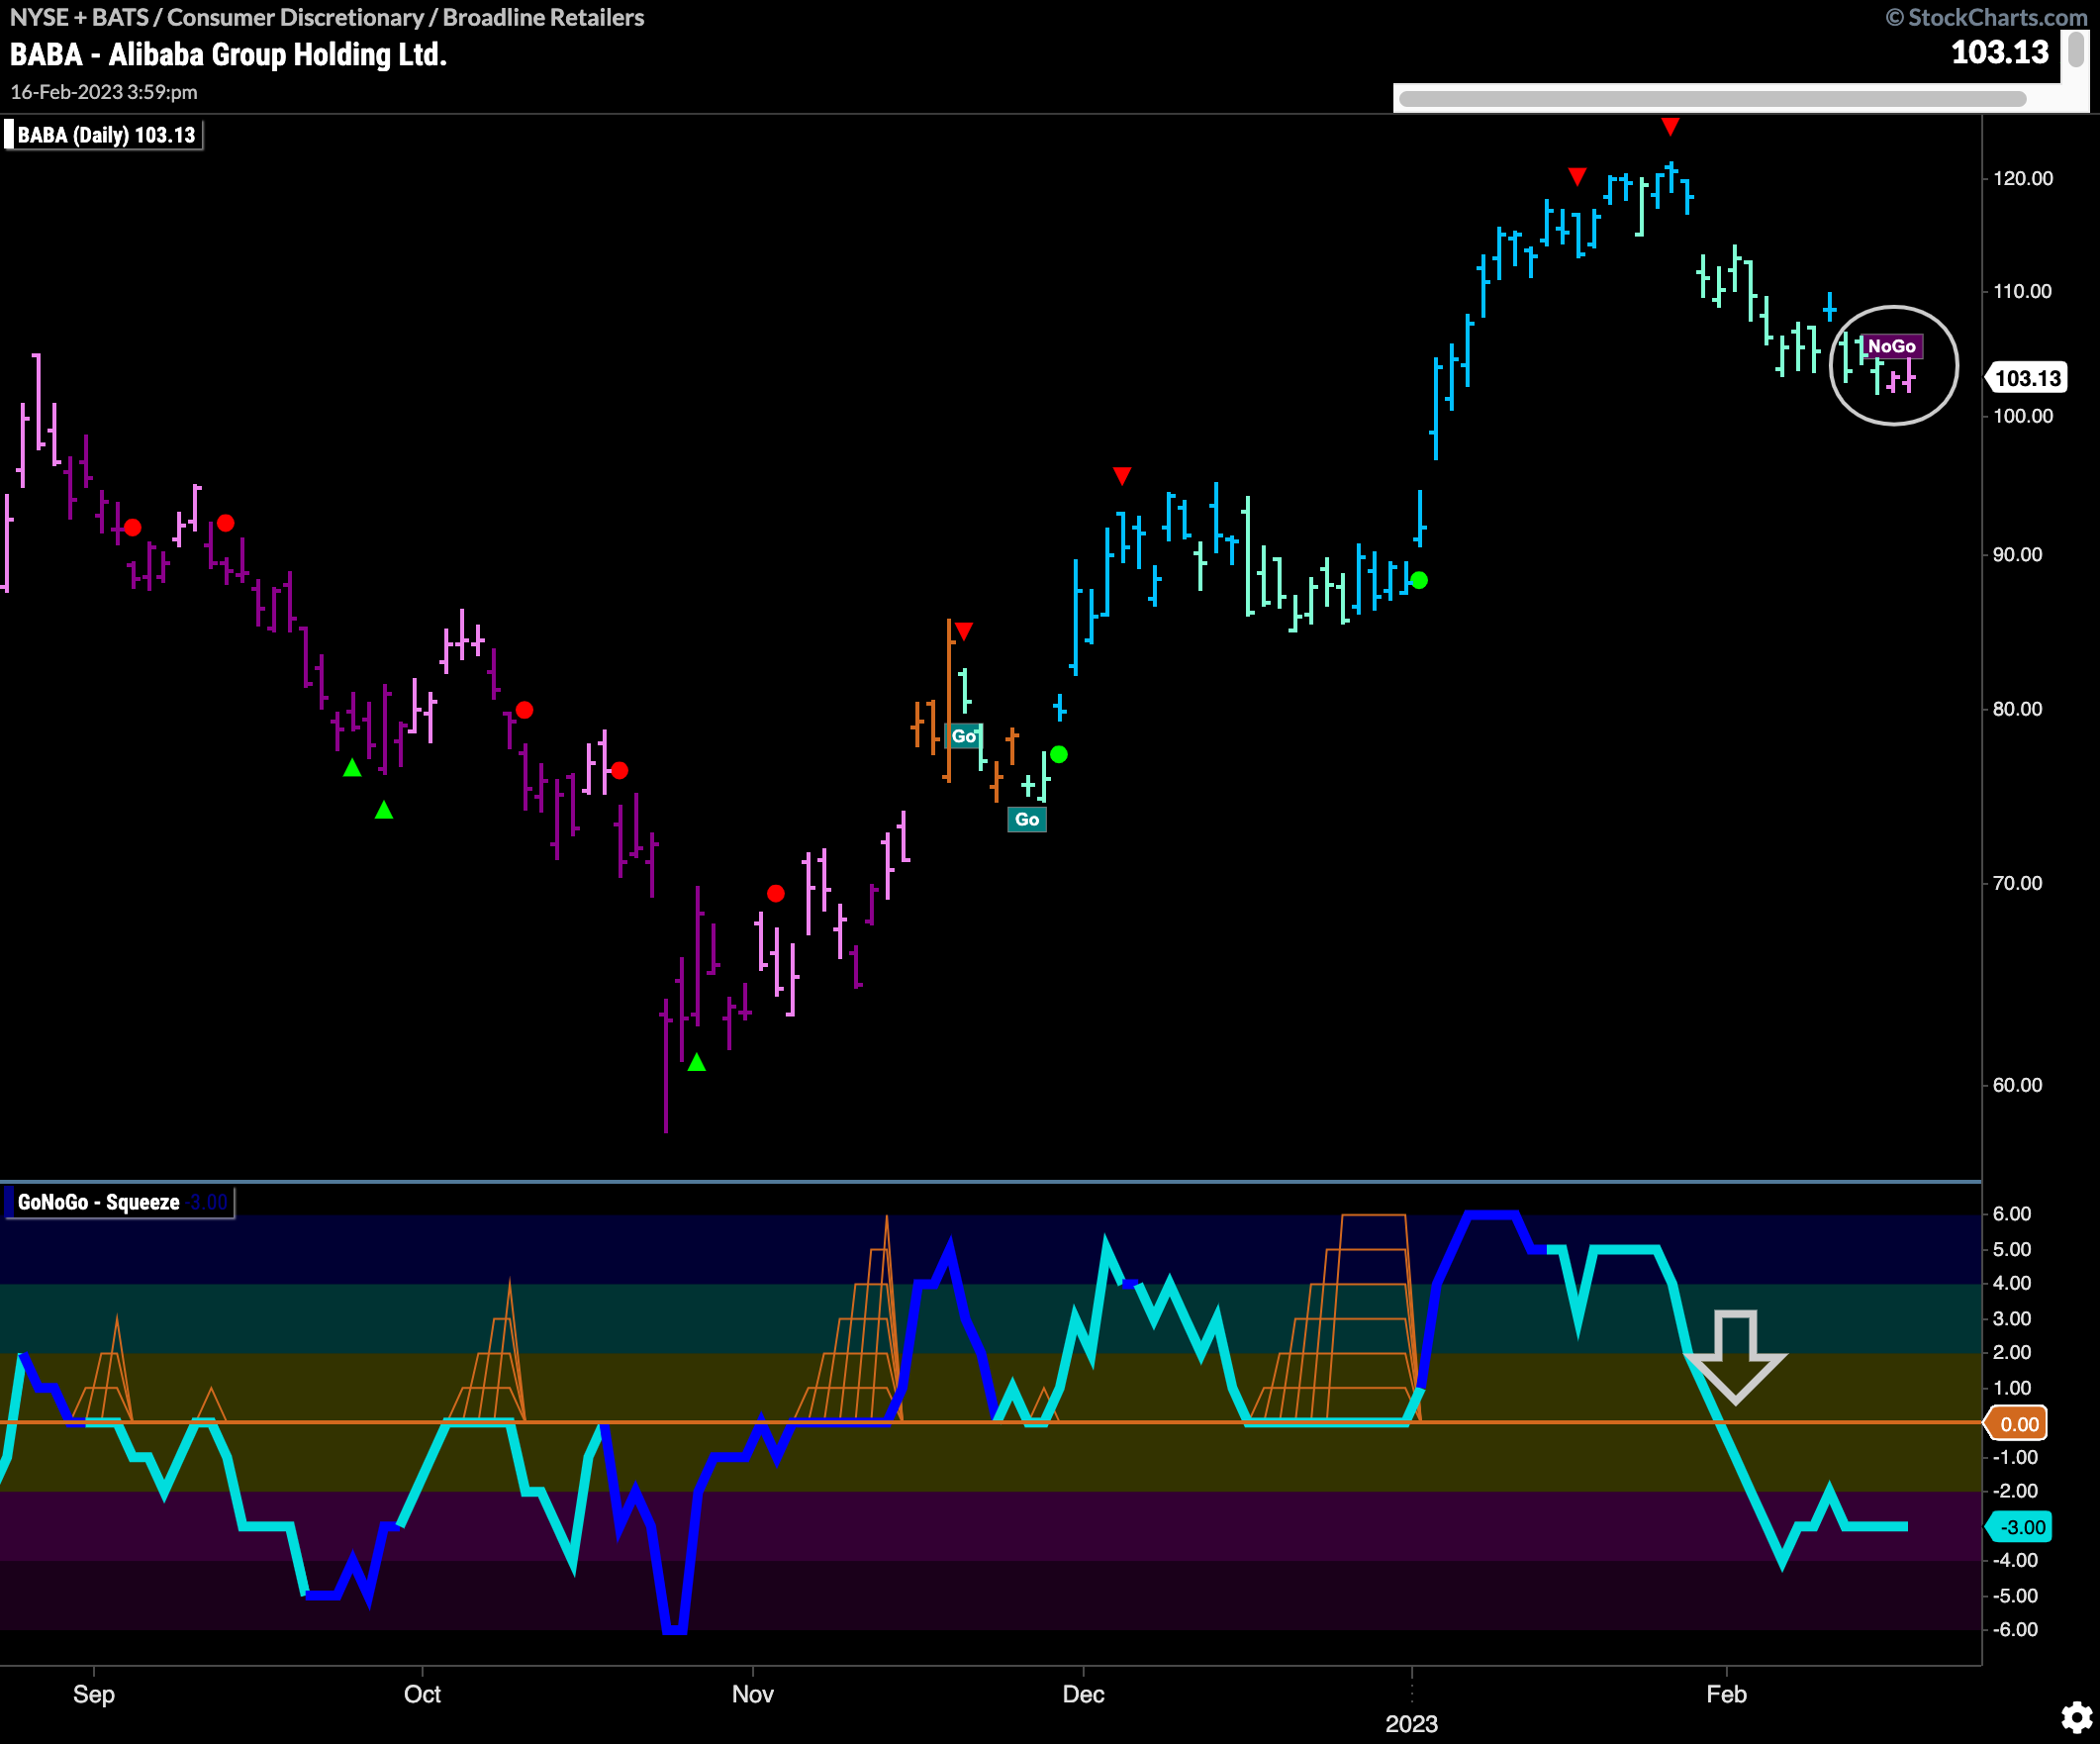Click the red dot near 76 in late October
Image resolution: width=2100 pixels, height=1744 pixels.
point(619,770)
